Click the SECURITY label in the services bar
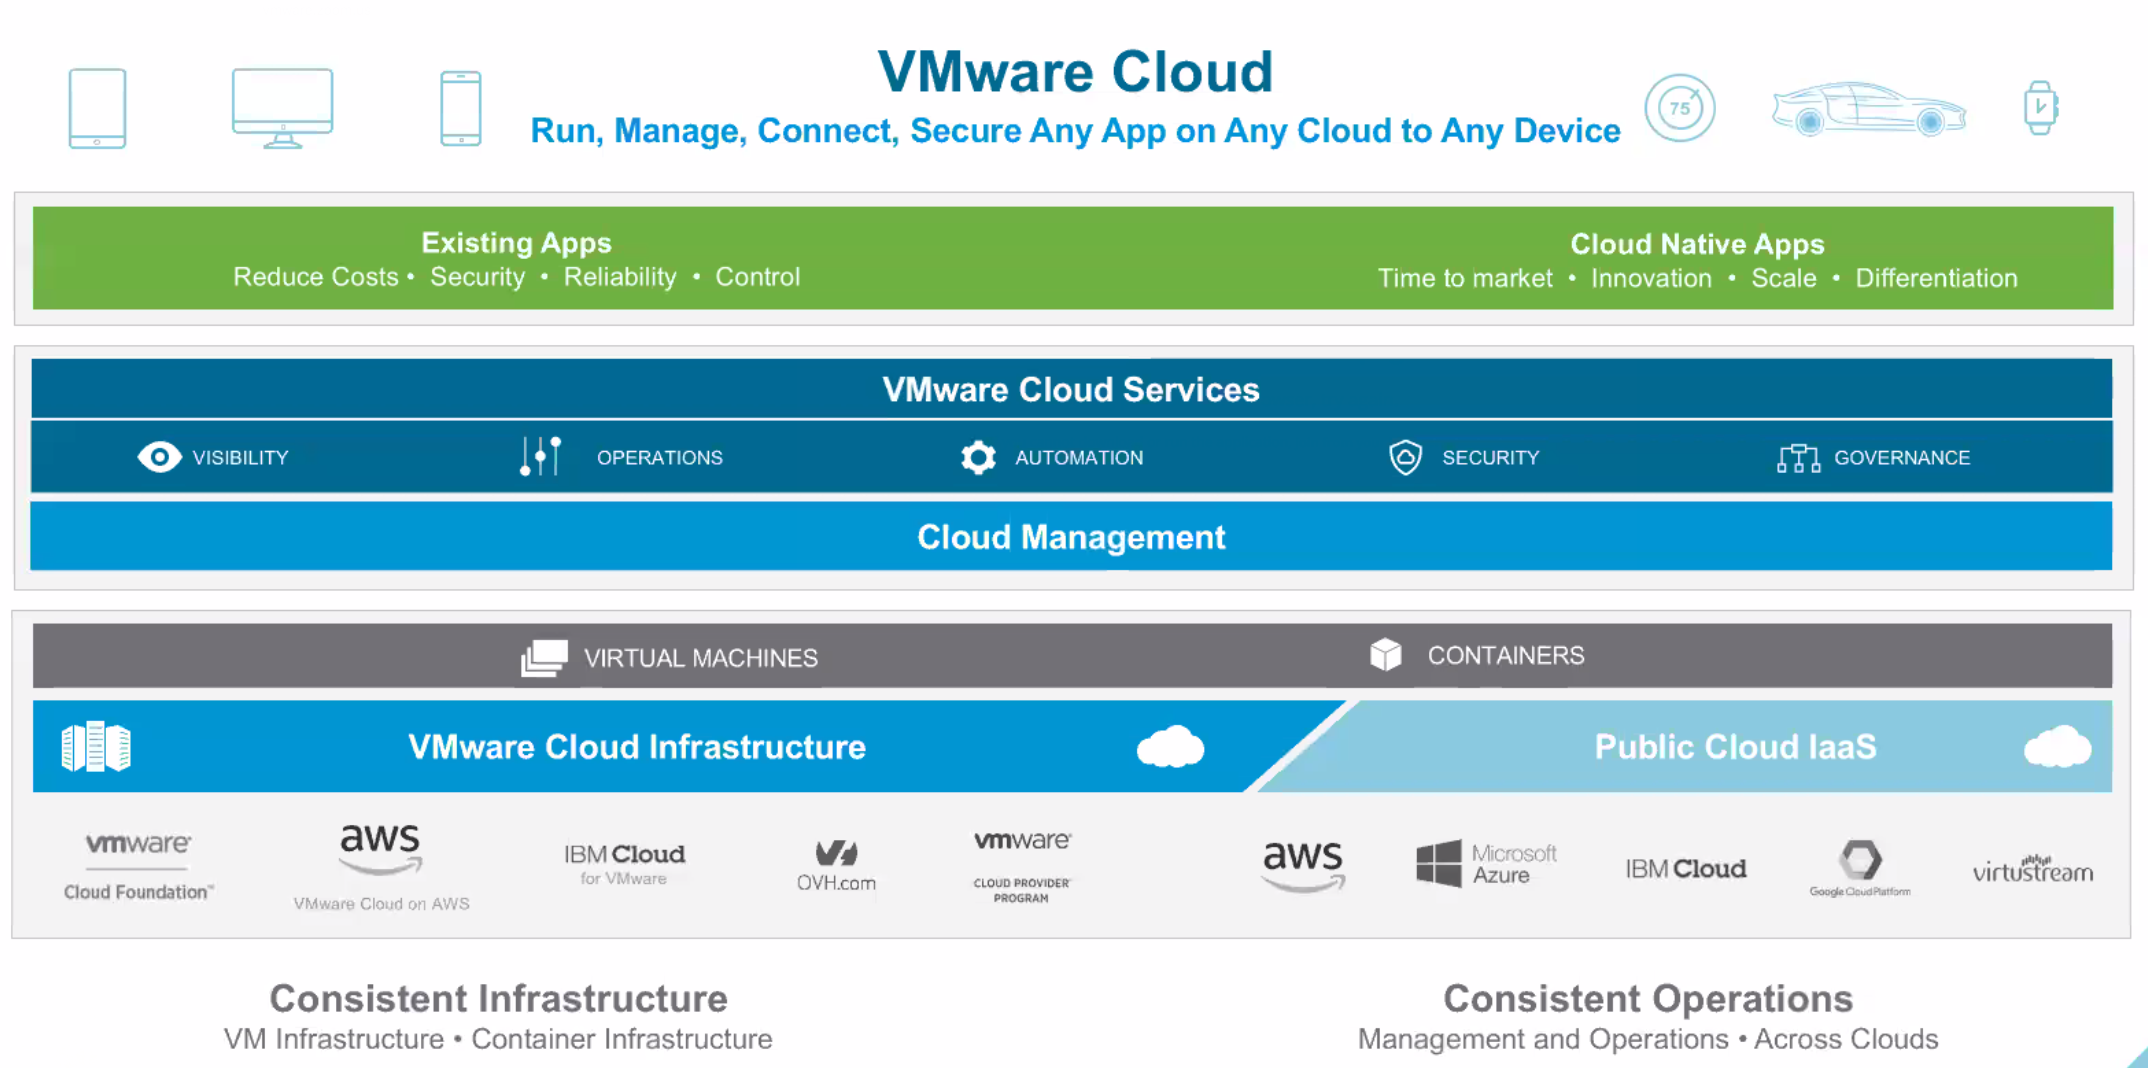Viewport: 2148px width, 1068px height. tap(1491, 457)
